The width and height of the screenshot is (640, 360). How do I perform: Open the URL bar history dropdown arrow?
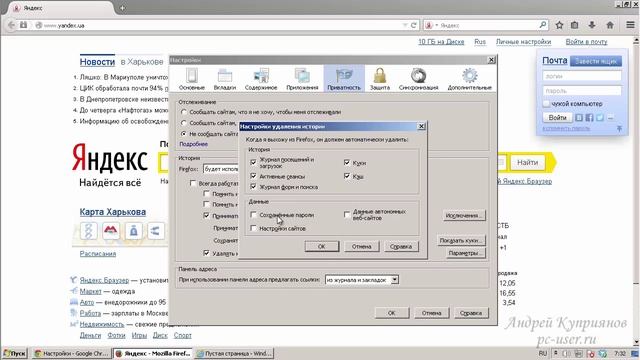point(405,25)
